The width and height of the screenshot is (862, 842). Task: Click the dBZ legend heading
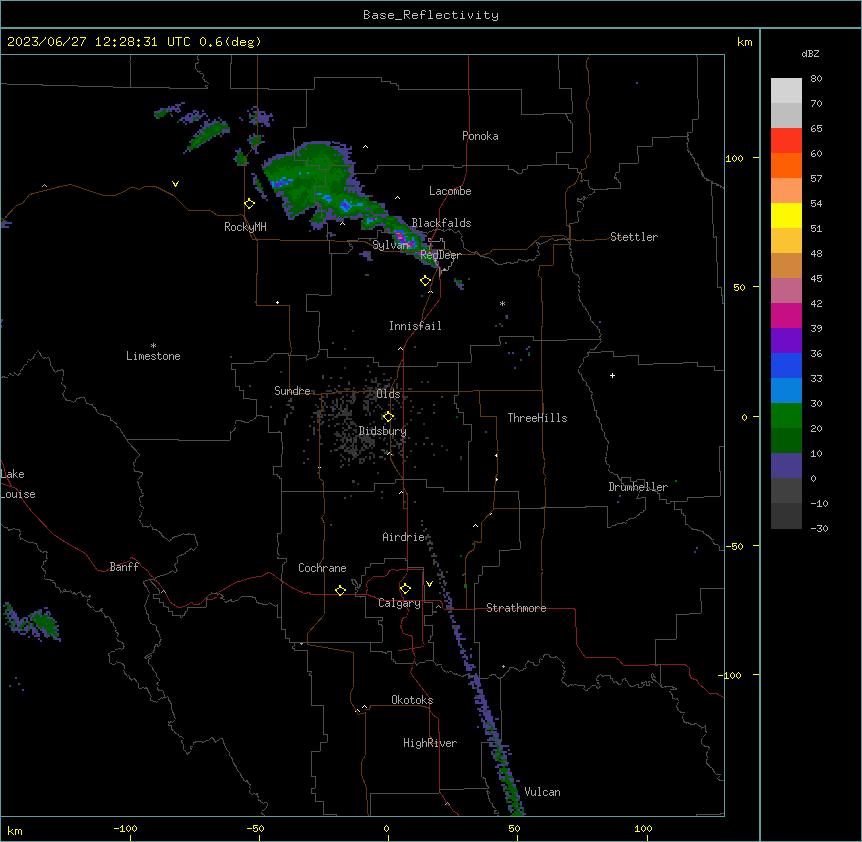[x=810, y=53]
